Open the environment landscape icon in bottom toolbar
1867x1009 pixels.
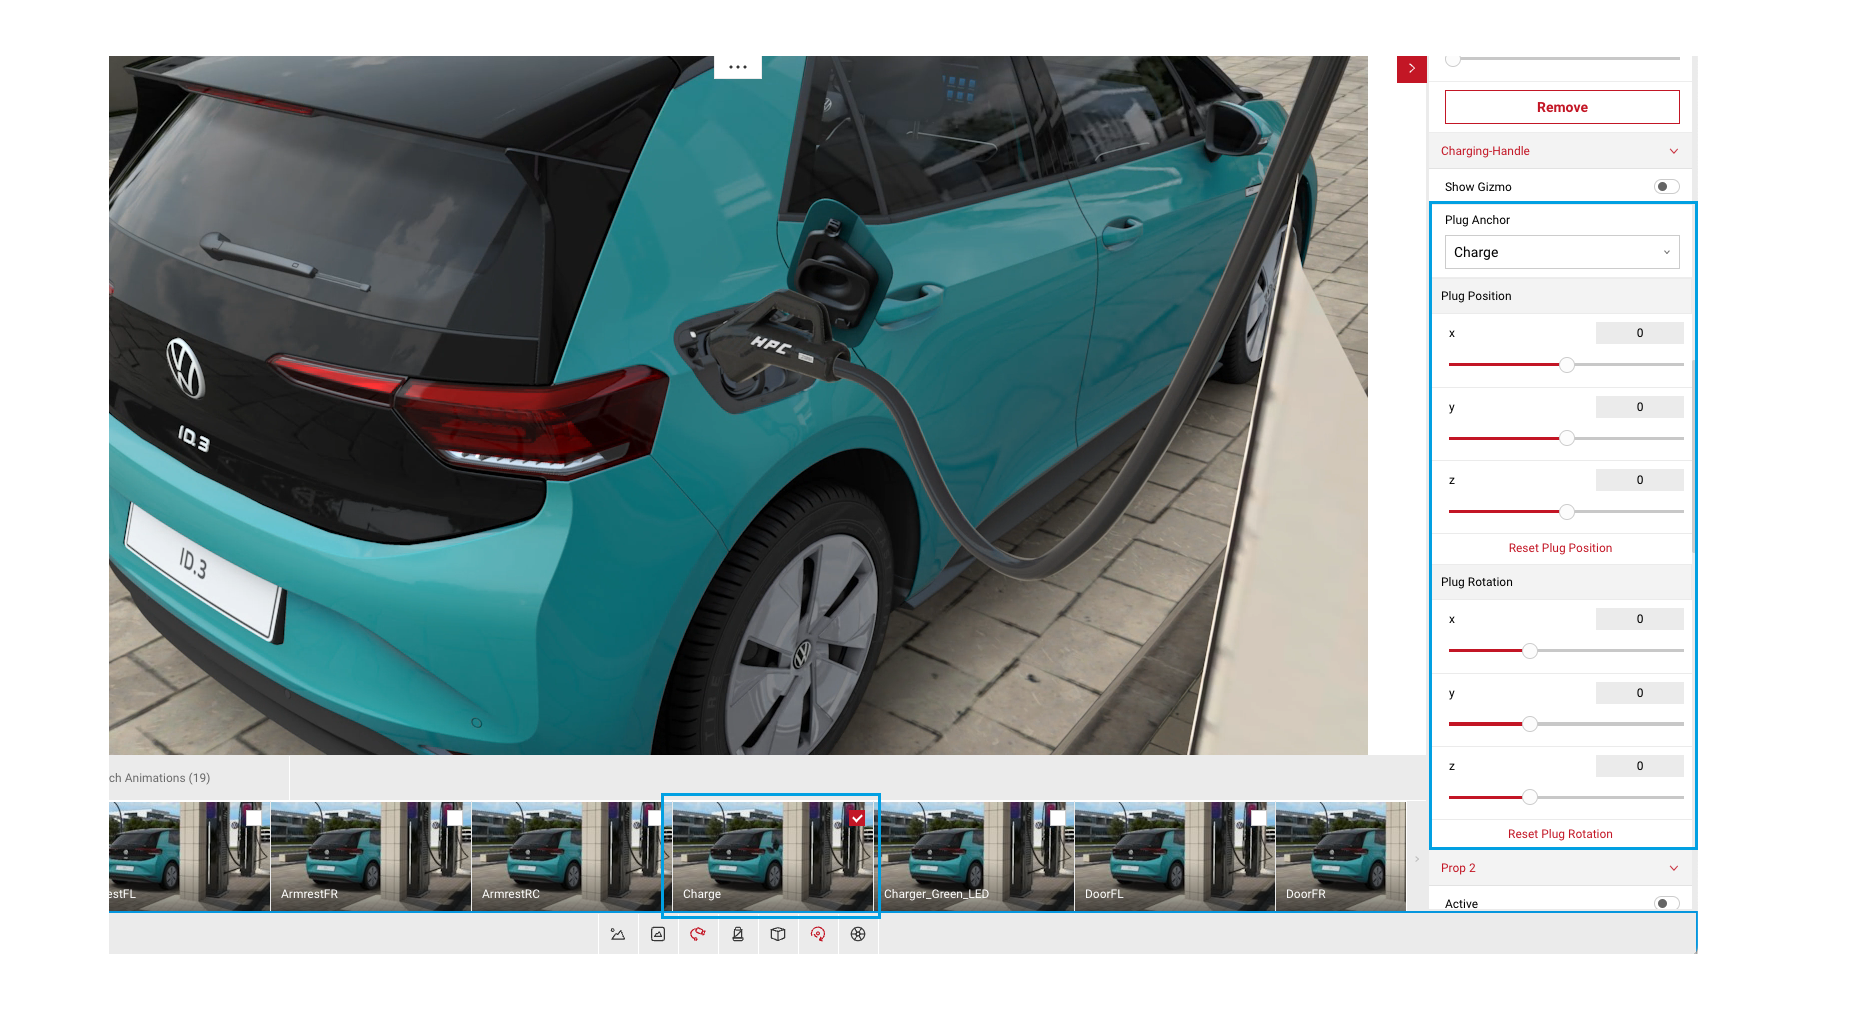pos(618,934)
